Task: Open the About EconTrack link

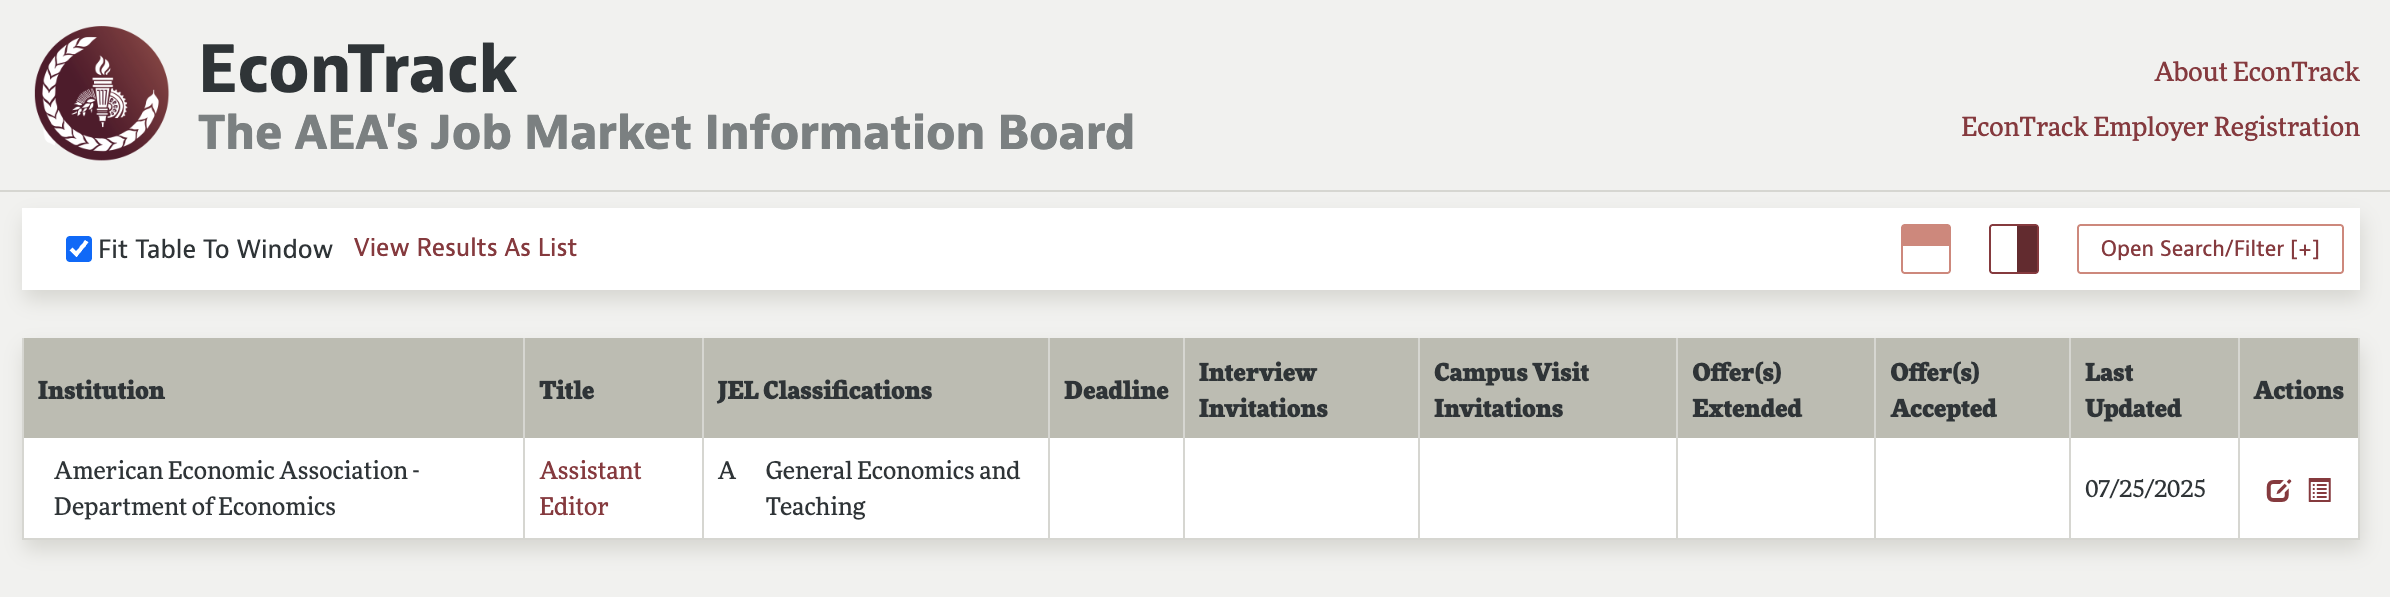Action: pos(2256,72)
